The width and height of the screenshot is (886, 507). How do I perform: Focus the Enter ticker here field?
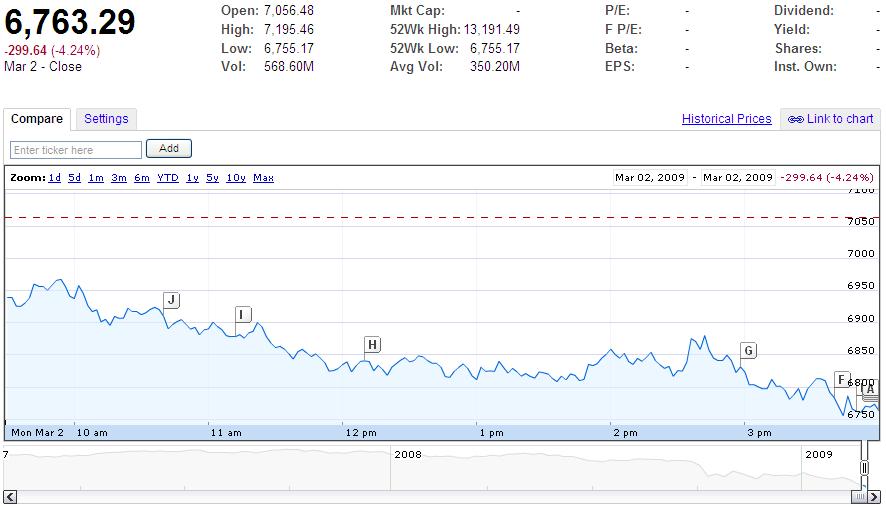pyautogui.click(x=76, y=150)
